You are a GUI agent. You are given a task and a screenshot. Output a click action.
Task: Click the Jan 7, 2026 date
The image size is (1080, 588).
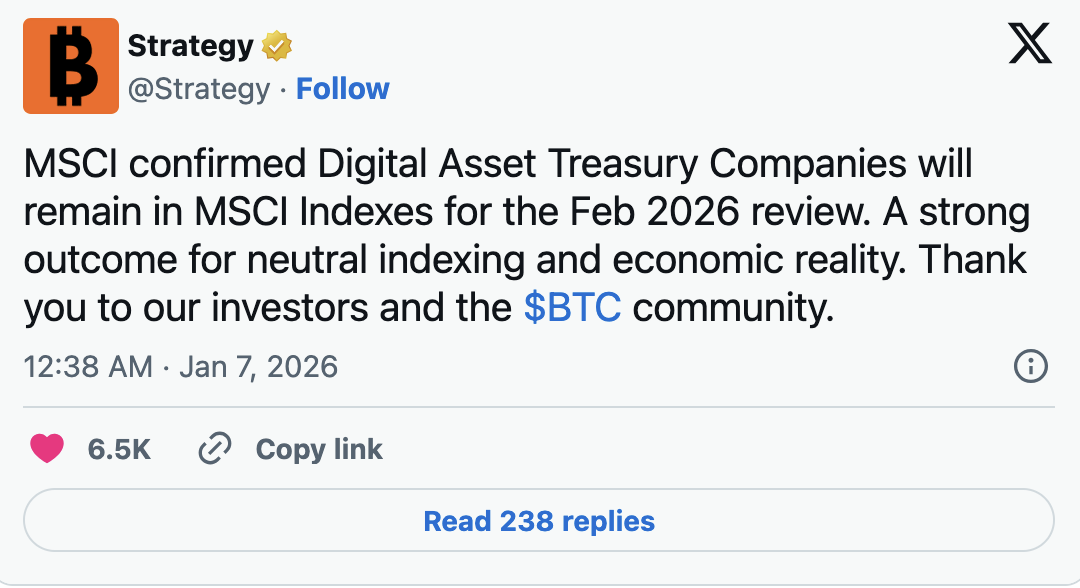tap(259, 367)
